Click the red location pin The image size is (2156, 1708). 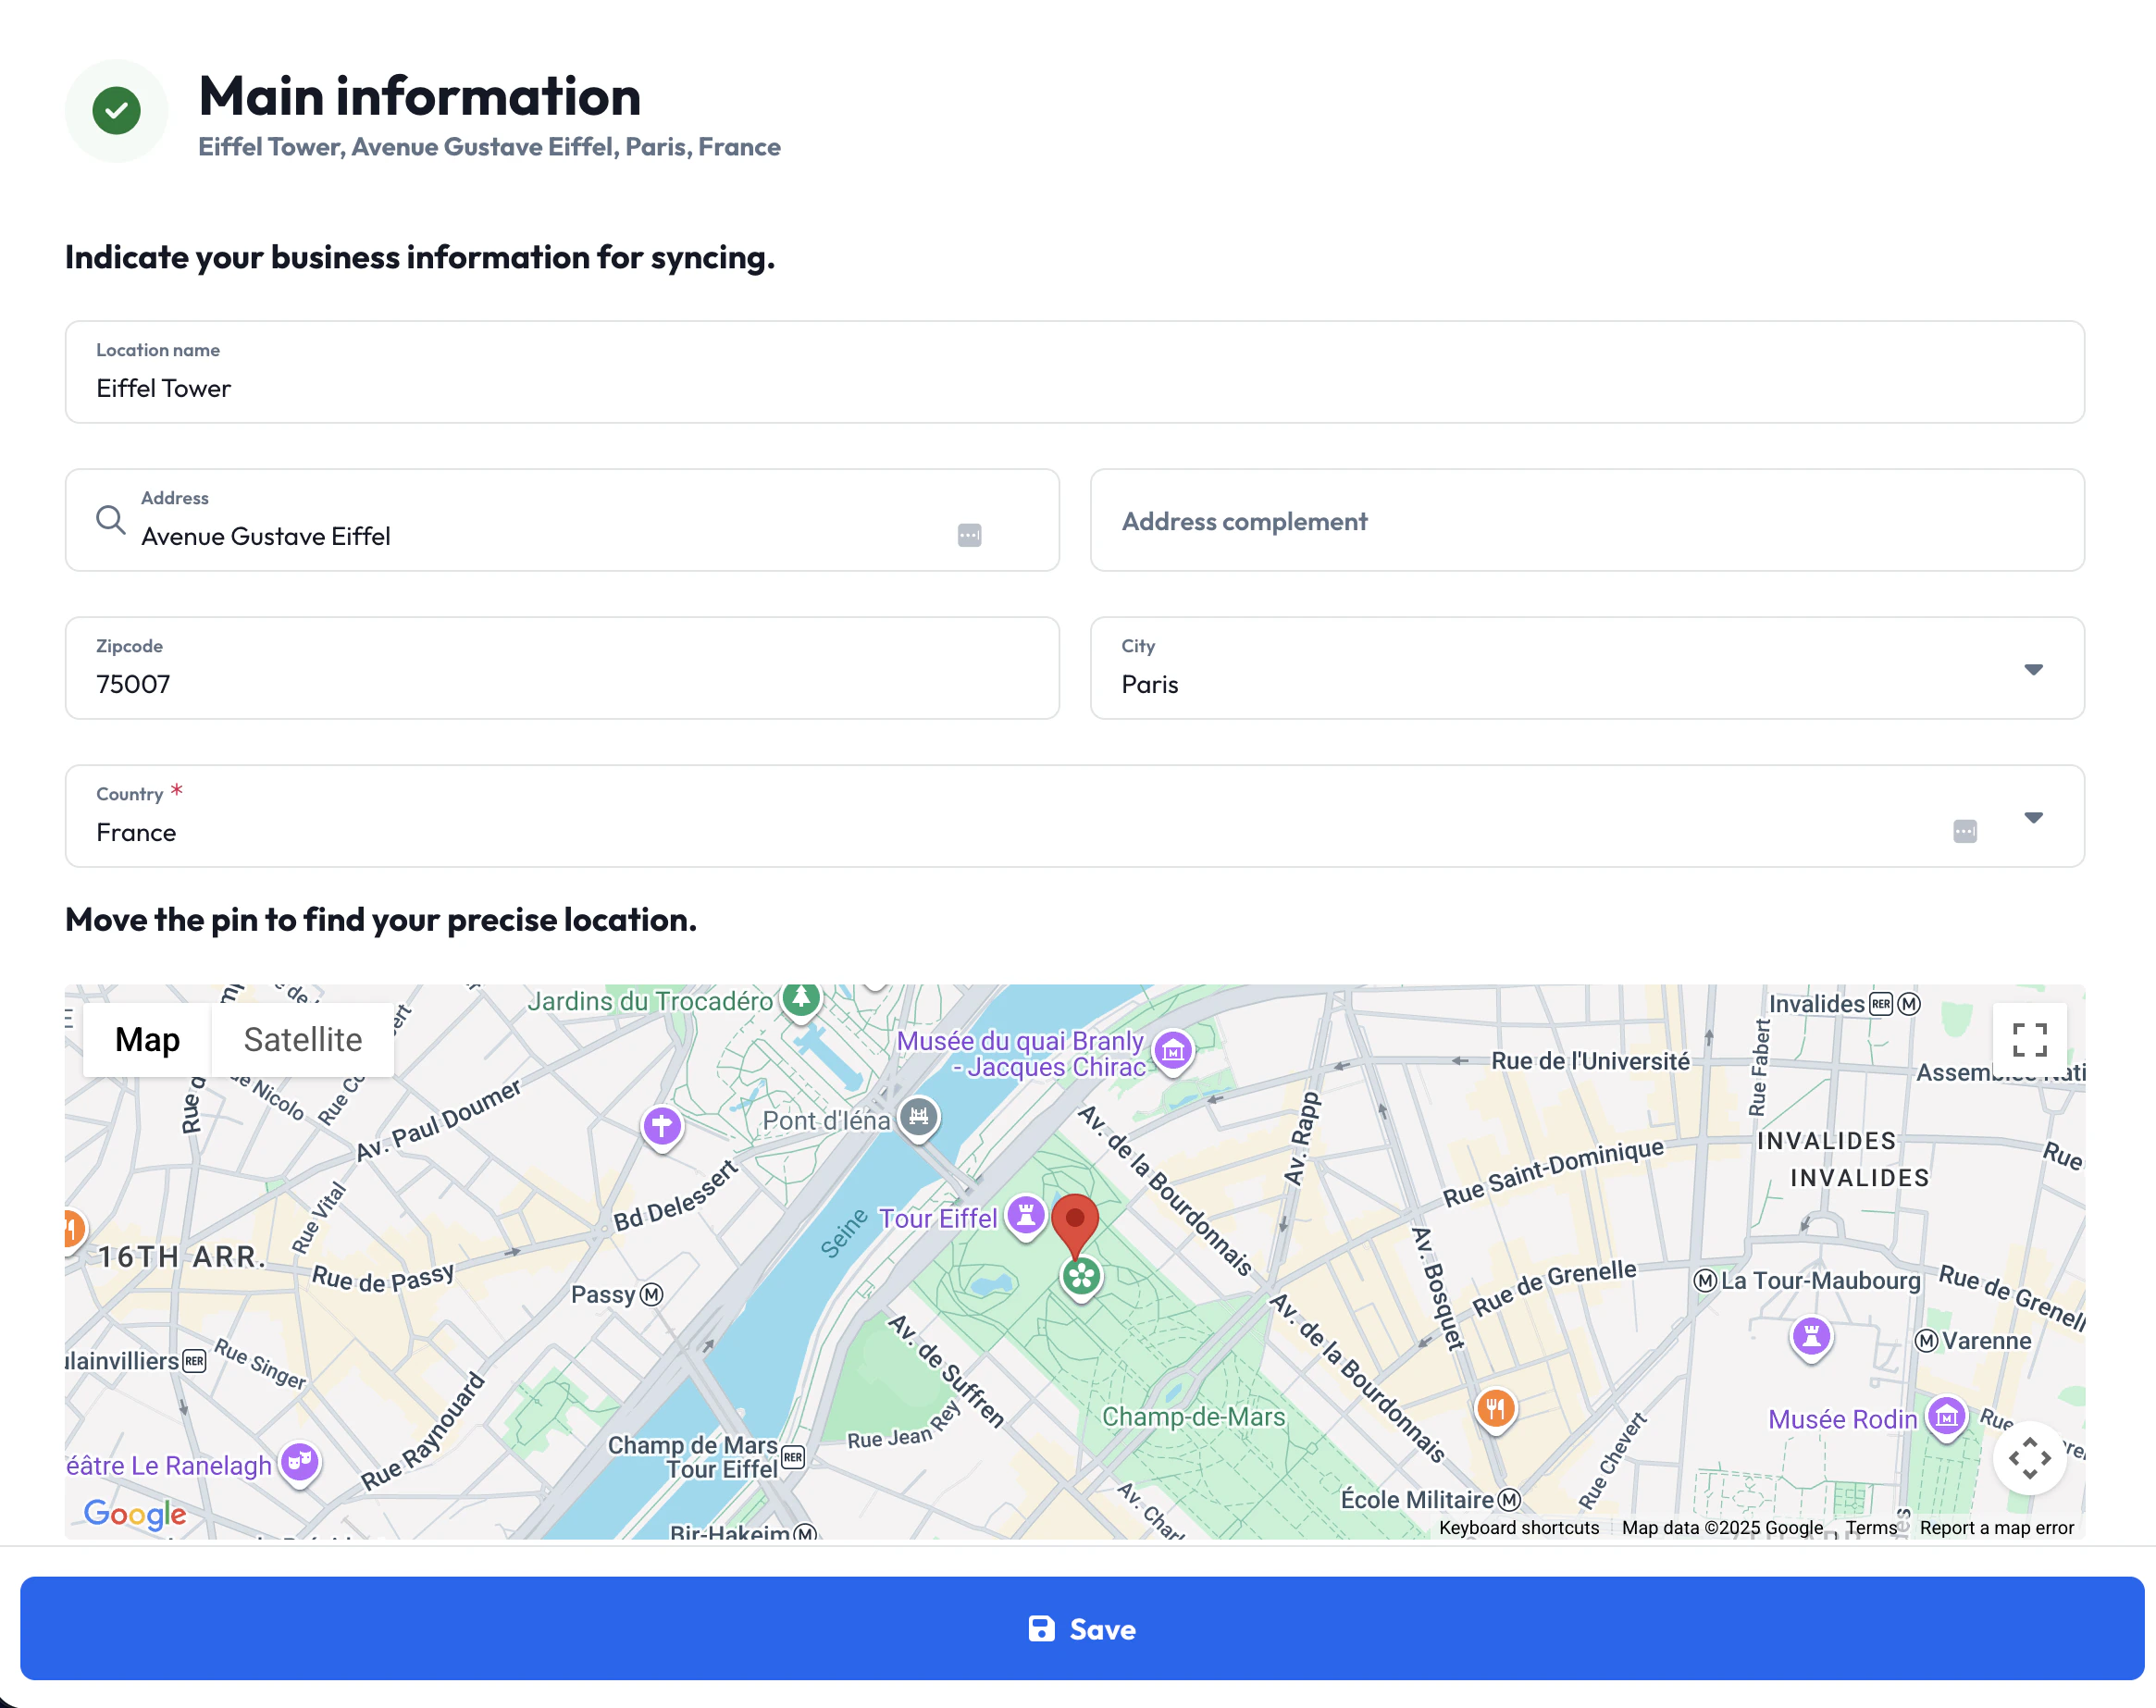[1075, 1226]
